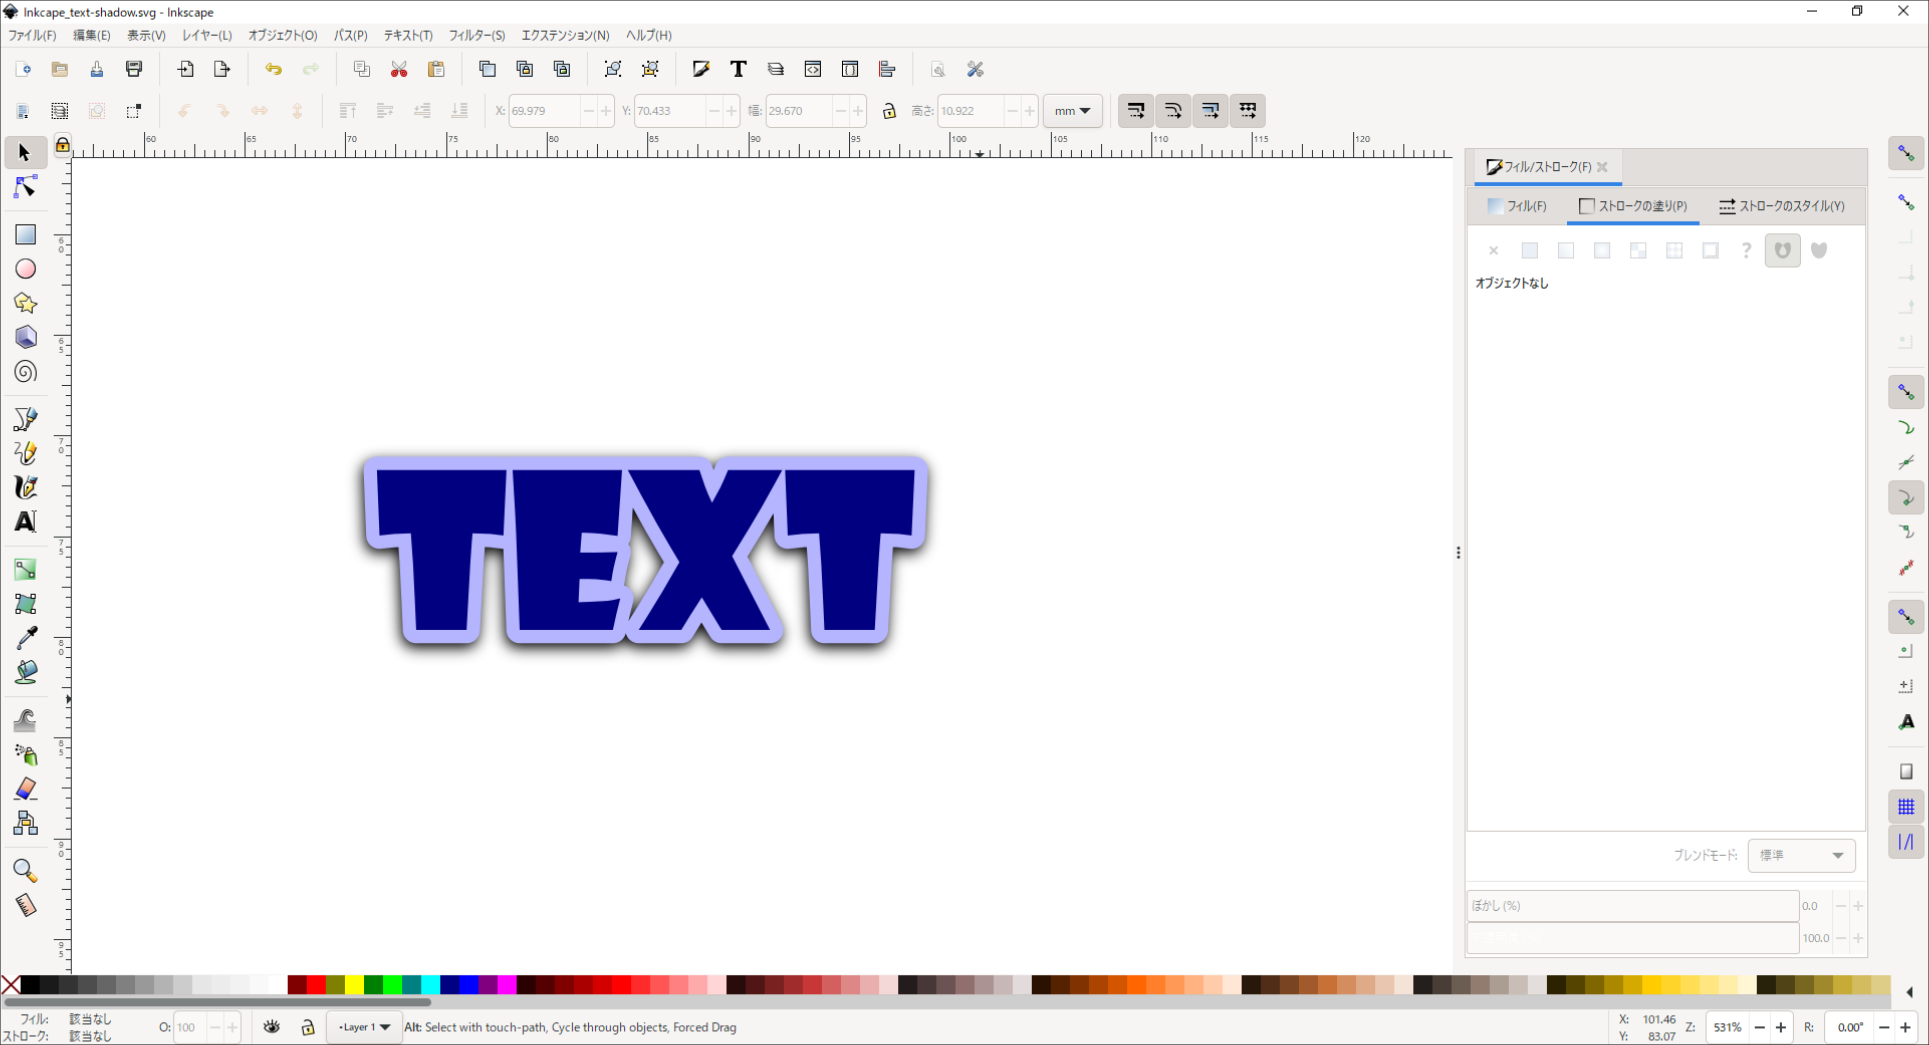Screen dimensions: 1929x1045
Task: Select the Star and polygon tool
Action: 25,303
